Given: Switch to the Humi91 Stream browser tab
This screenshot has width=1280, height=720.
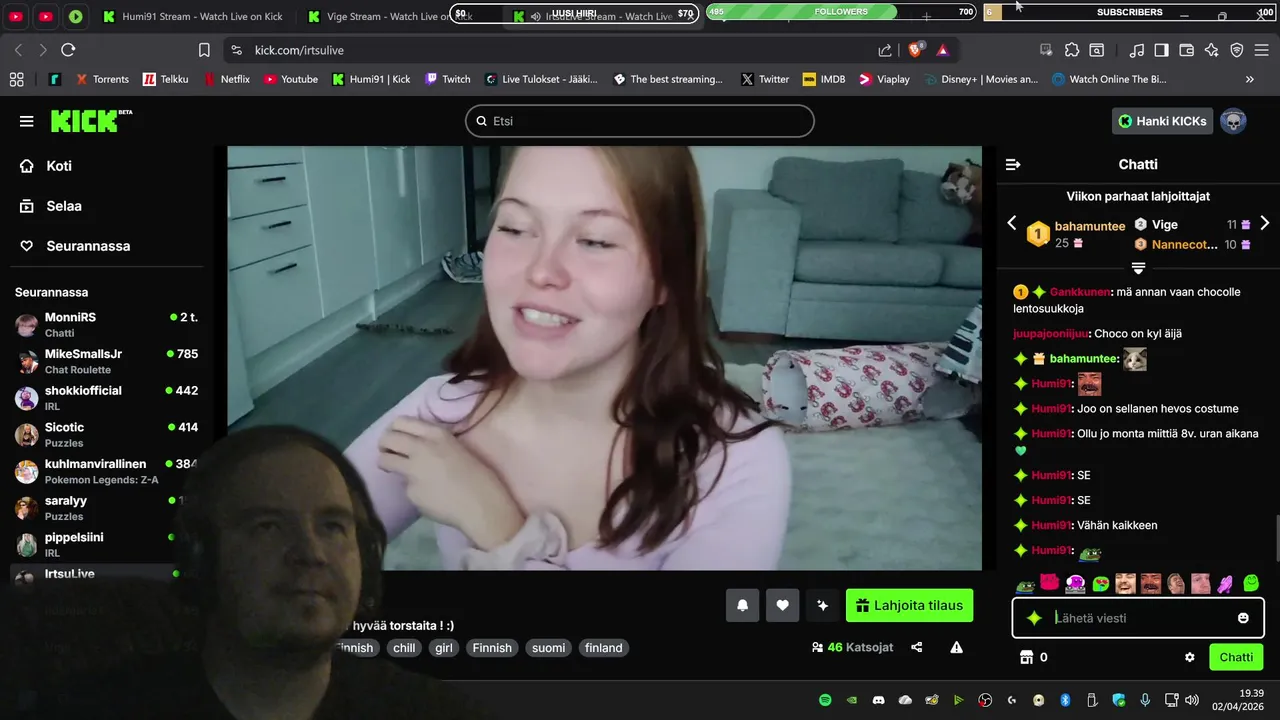Looking at the screenshot, I should 193,17.
